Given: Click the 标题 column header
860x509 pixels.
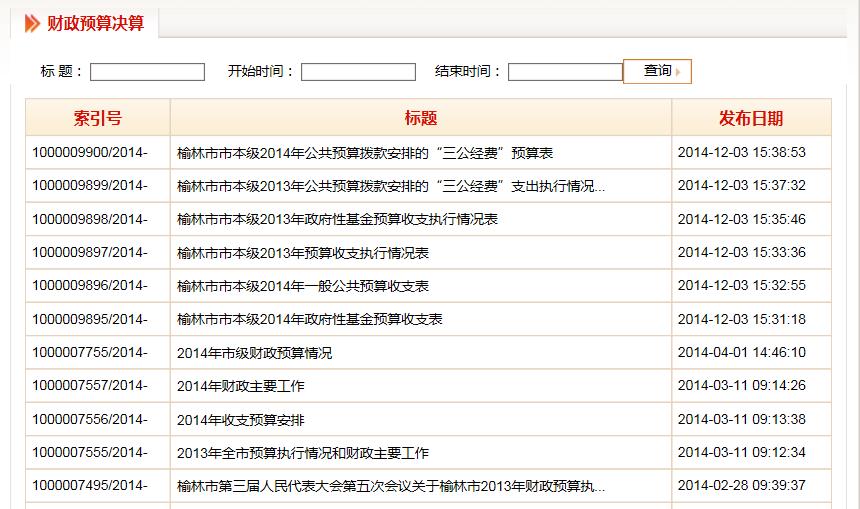Looking at the screenshot, I should (421, 118).
